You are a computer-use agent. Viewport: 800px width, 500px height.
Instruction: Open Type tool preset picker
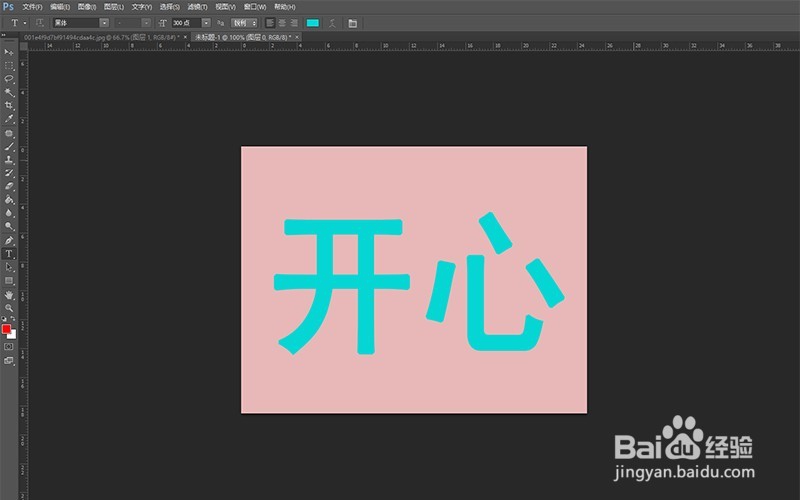pos(18,23)
